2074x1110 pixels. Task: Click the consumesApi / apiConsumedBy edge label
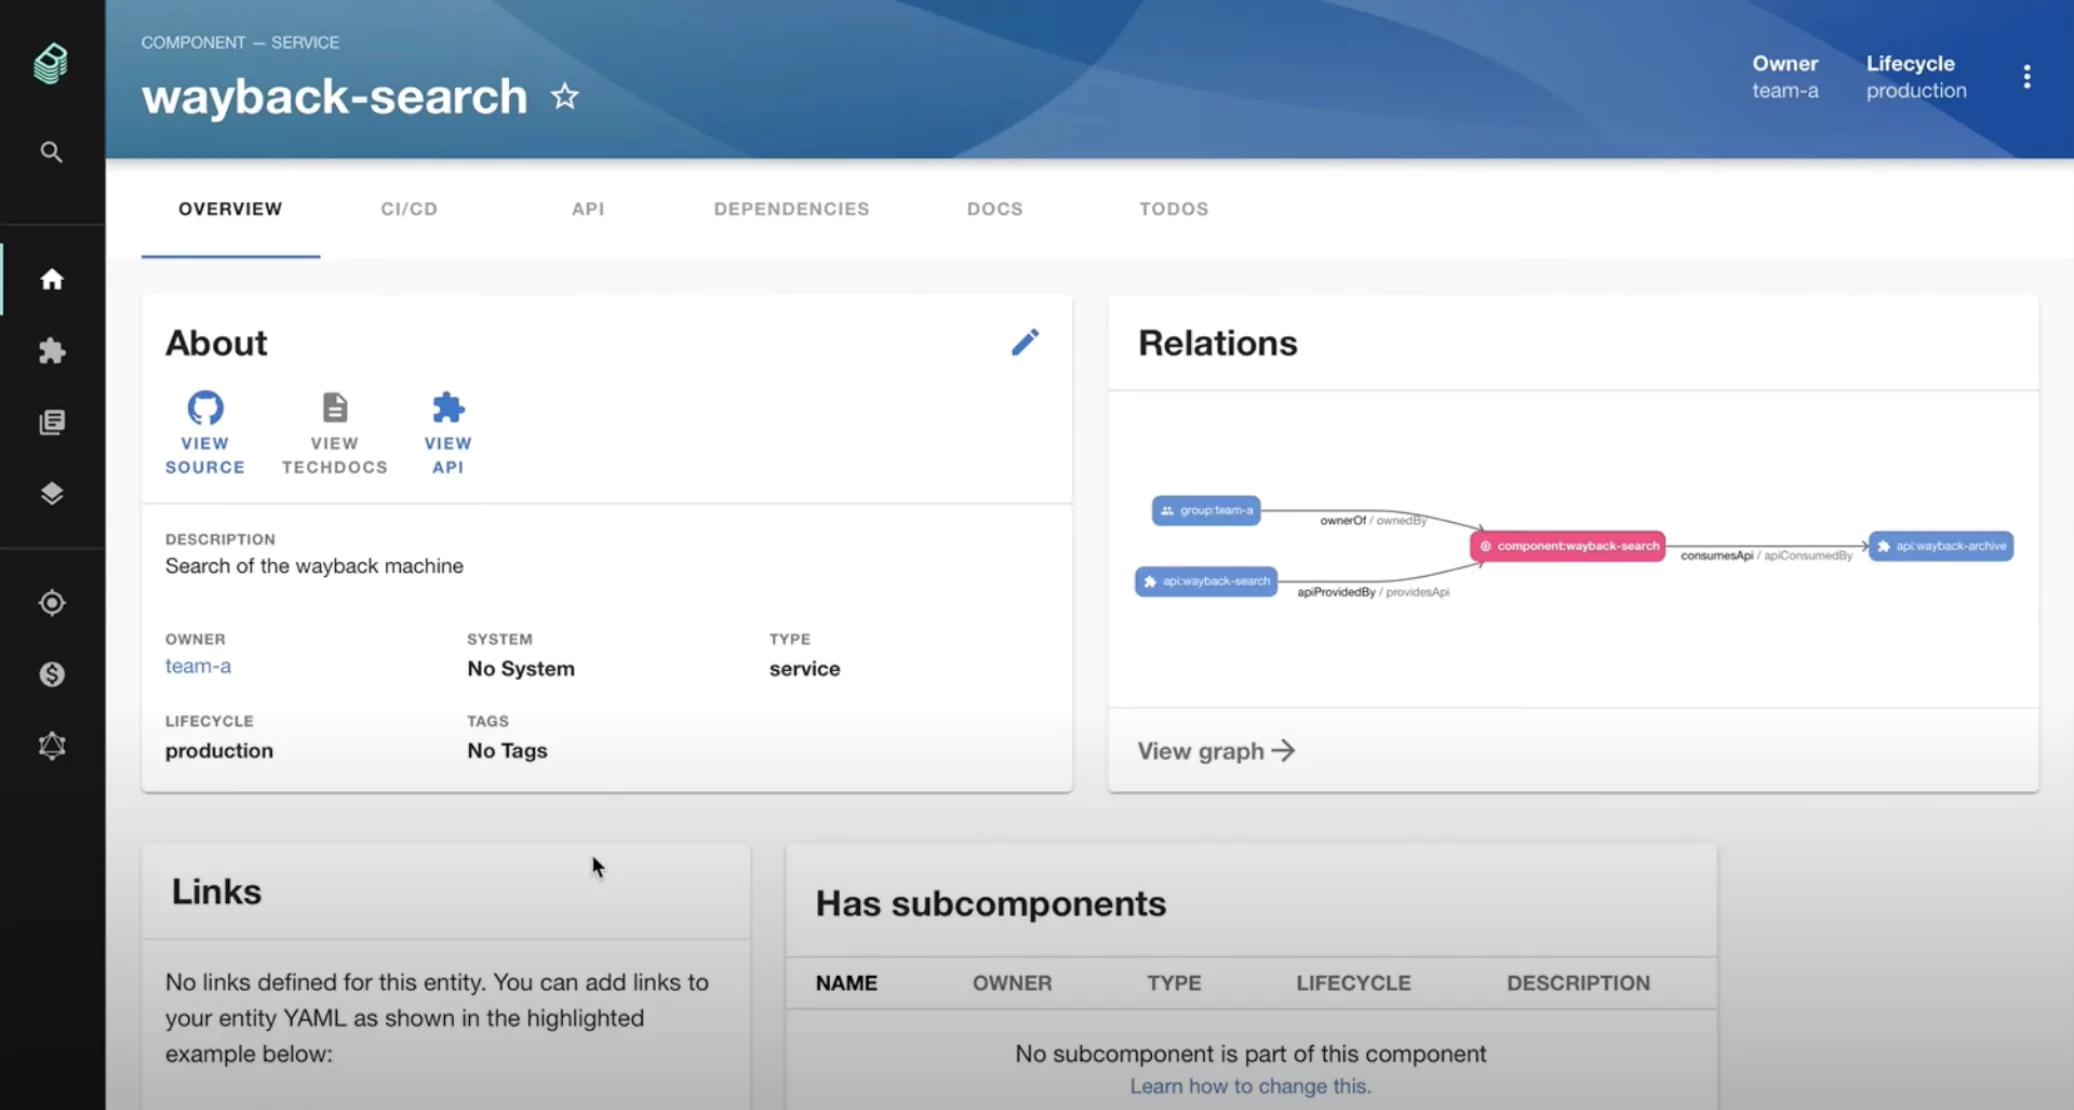pyautogui.click(x=1766, y=555)
